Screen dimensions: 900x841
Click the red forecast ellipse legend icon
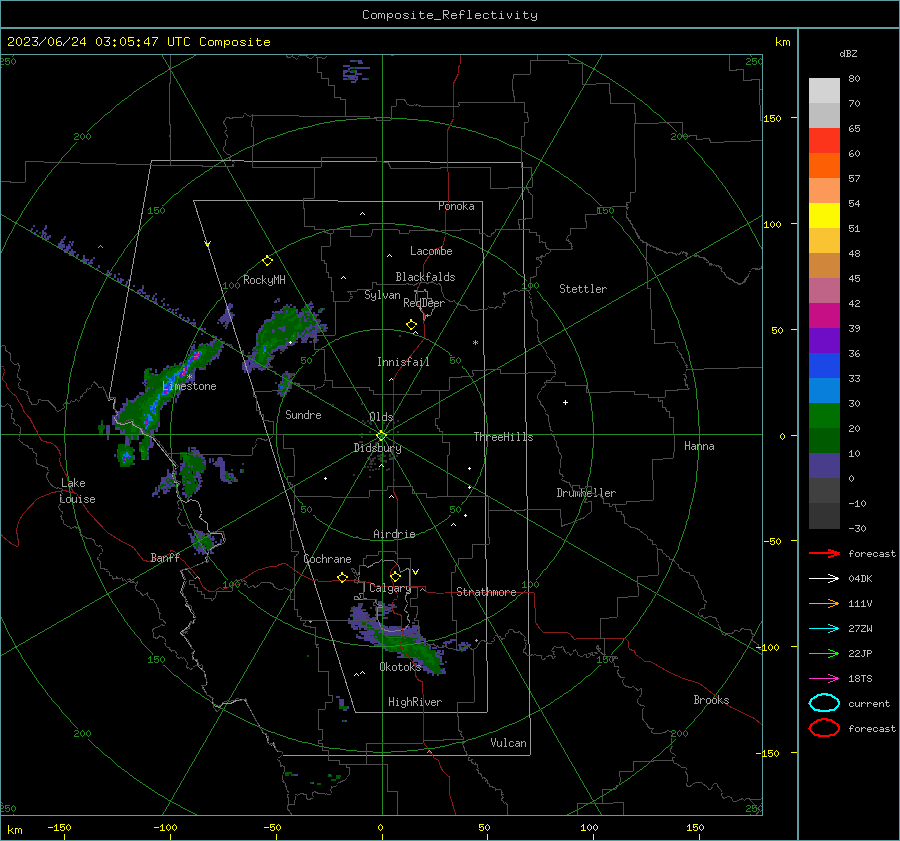824,728
